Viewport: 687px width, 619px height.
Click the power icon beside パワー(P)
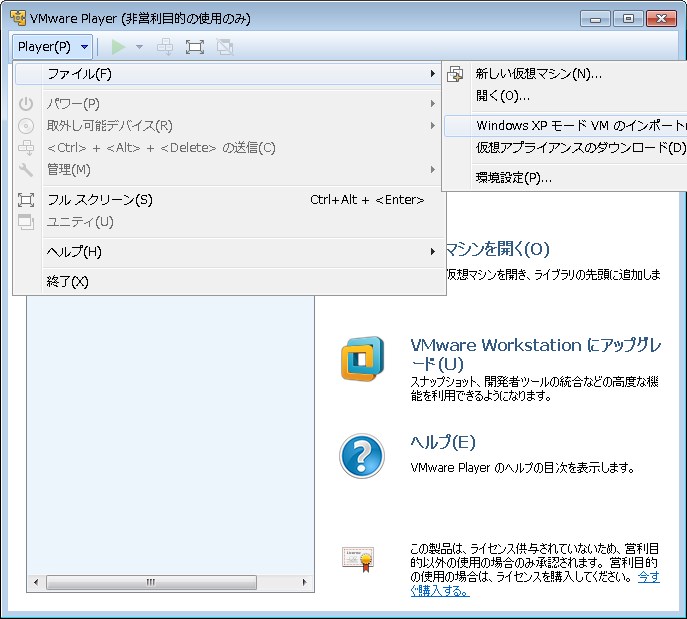pos(26,104)
